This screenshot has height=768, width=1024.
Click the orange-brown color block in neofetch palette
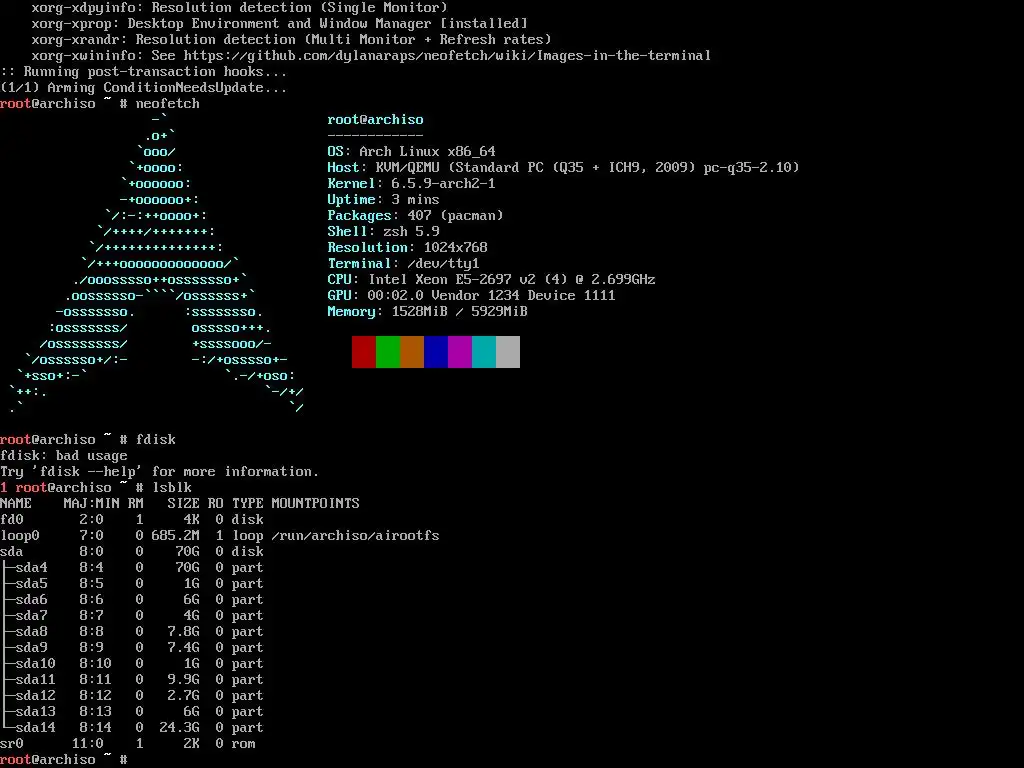tap(412, 352)
